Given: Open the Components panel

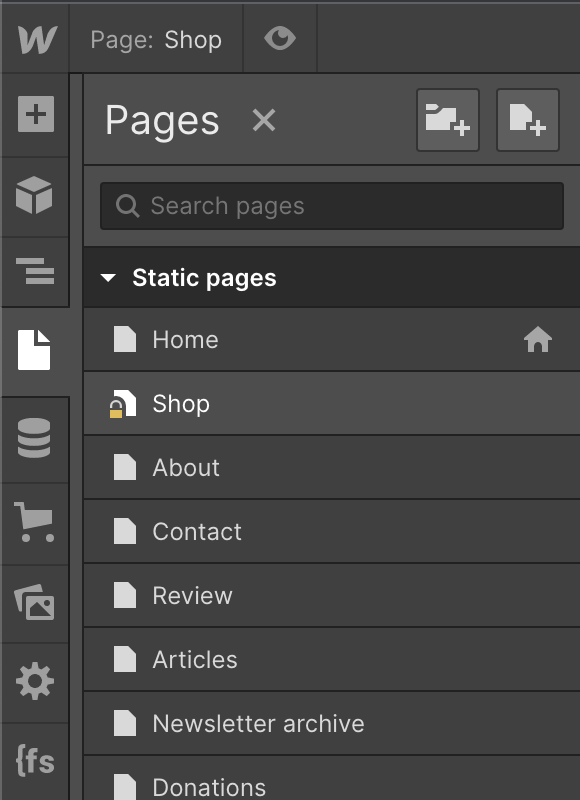Looking at the screenshot, I should pyautogui.click(x=35, y=193).
